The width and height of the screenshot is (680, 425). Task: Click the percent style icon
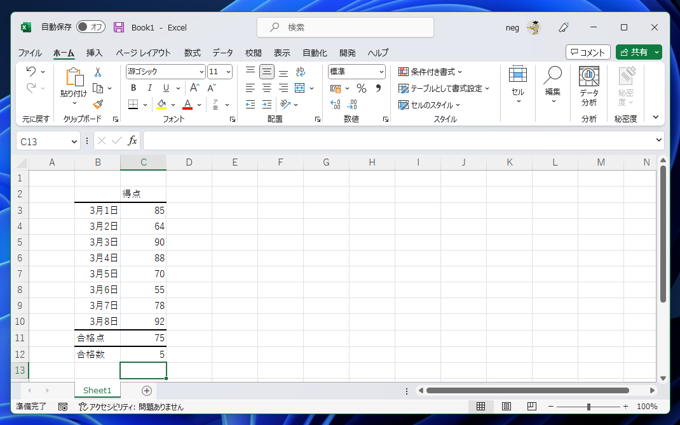pyautogui.click(x=361, y=88)
